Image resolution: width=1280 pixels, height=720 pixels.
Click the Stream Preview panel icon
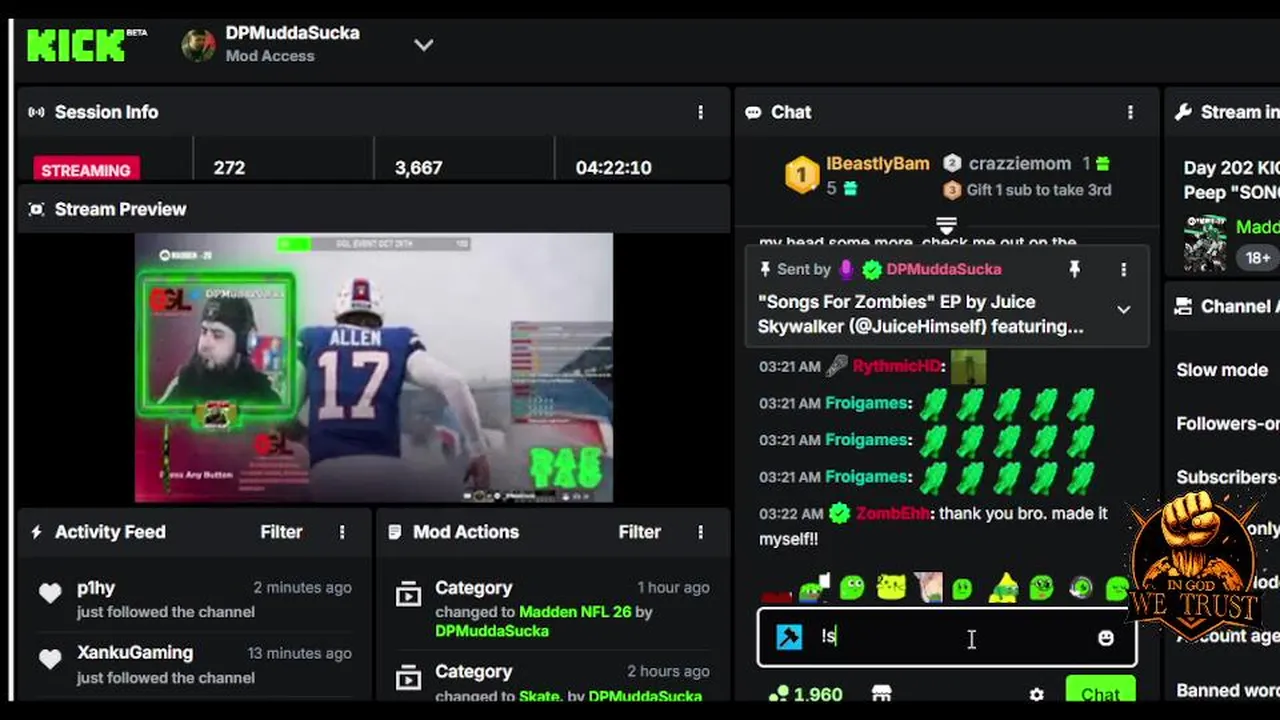coord(36,209)
